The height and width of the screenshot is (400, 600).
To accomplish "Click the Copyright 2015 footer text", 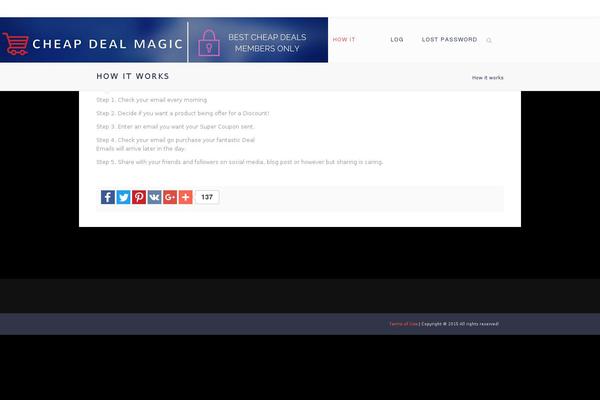I will (x=460, y=324).
